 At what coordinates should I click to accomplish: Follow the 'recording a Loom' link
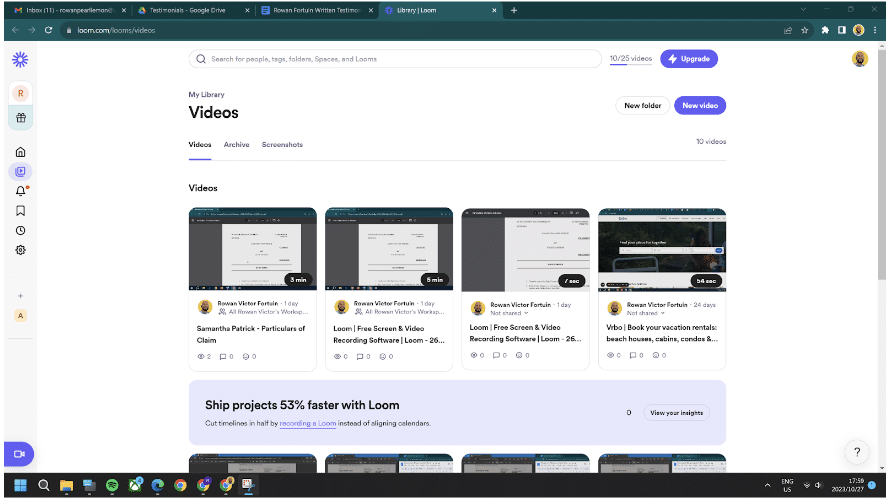308,423
